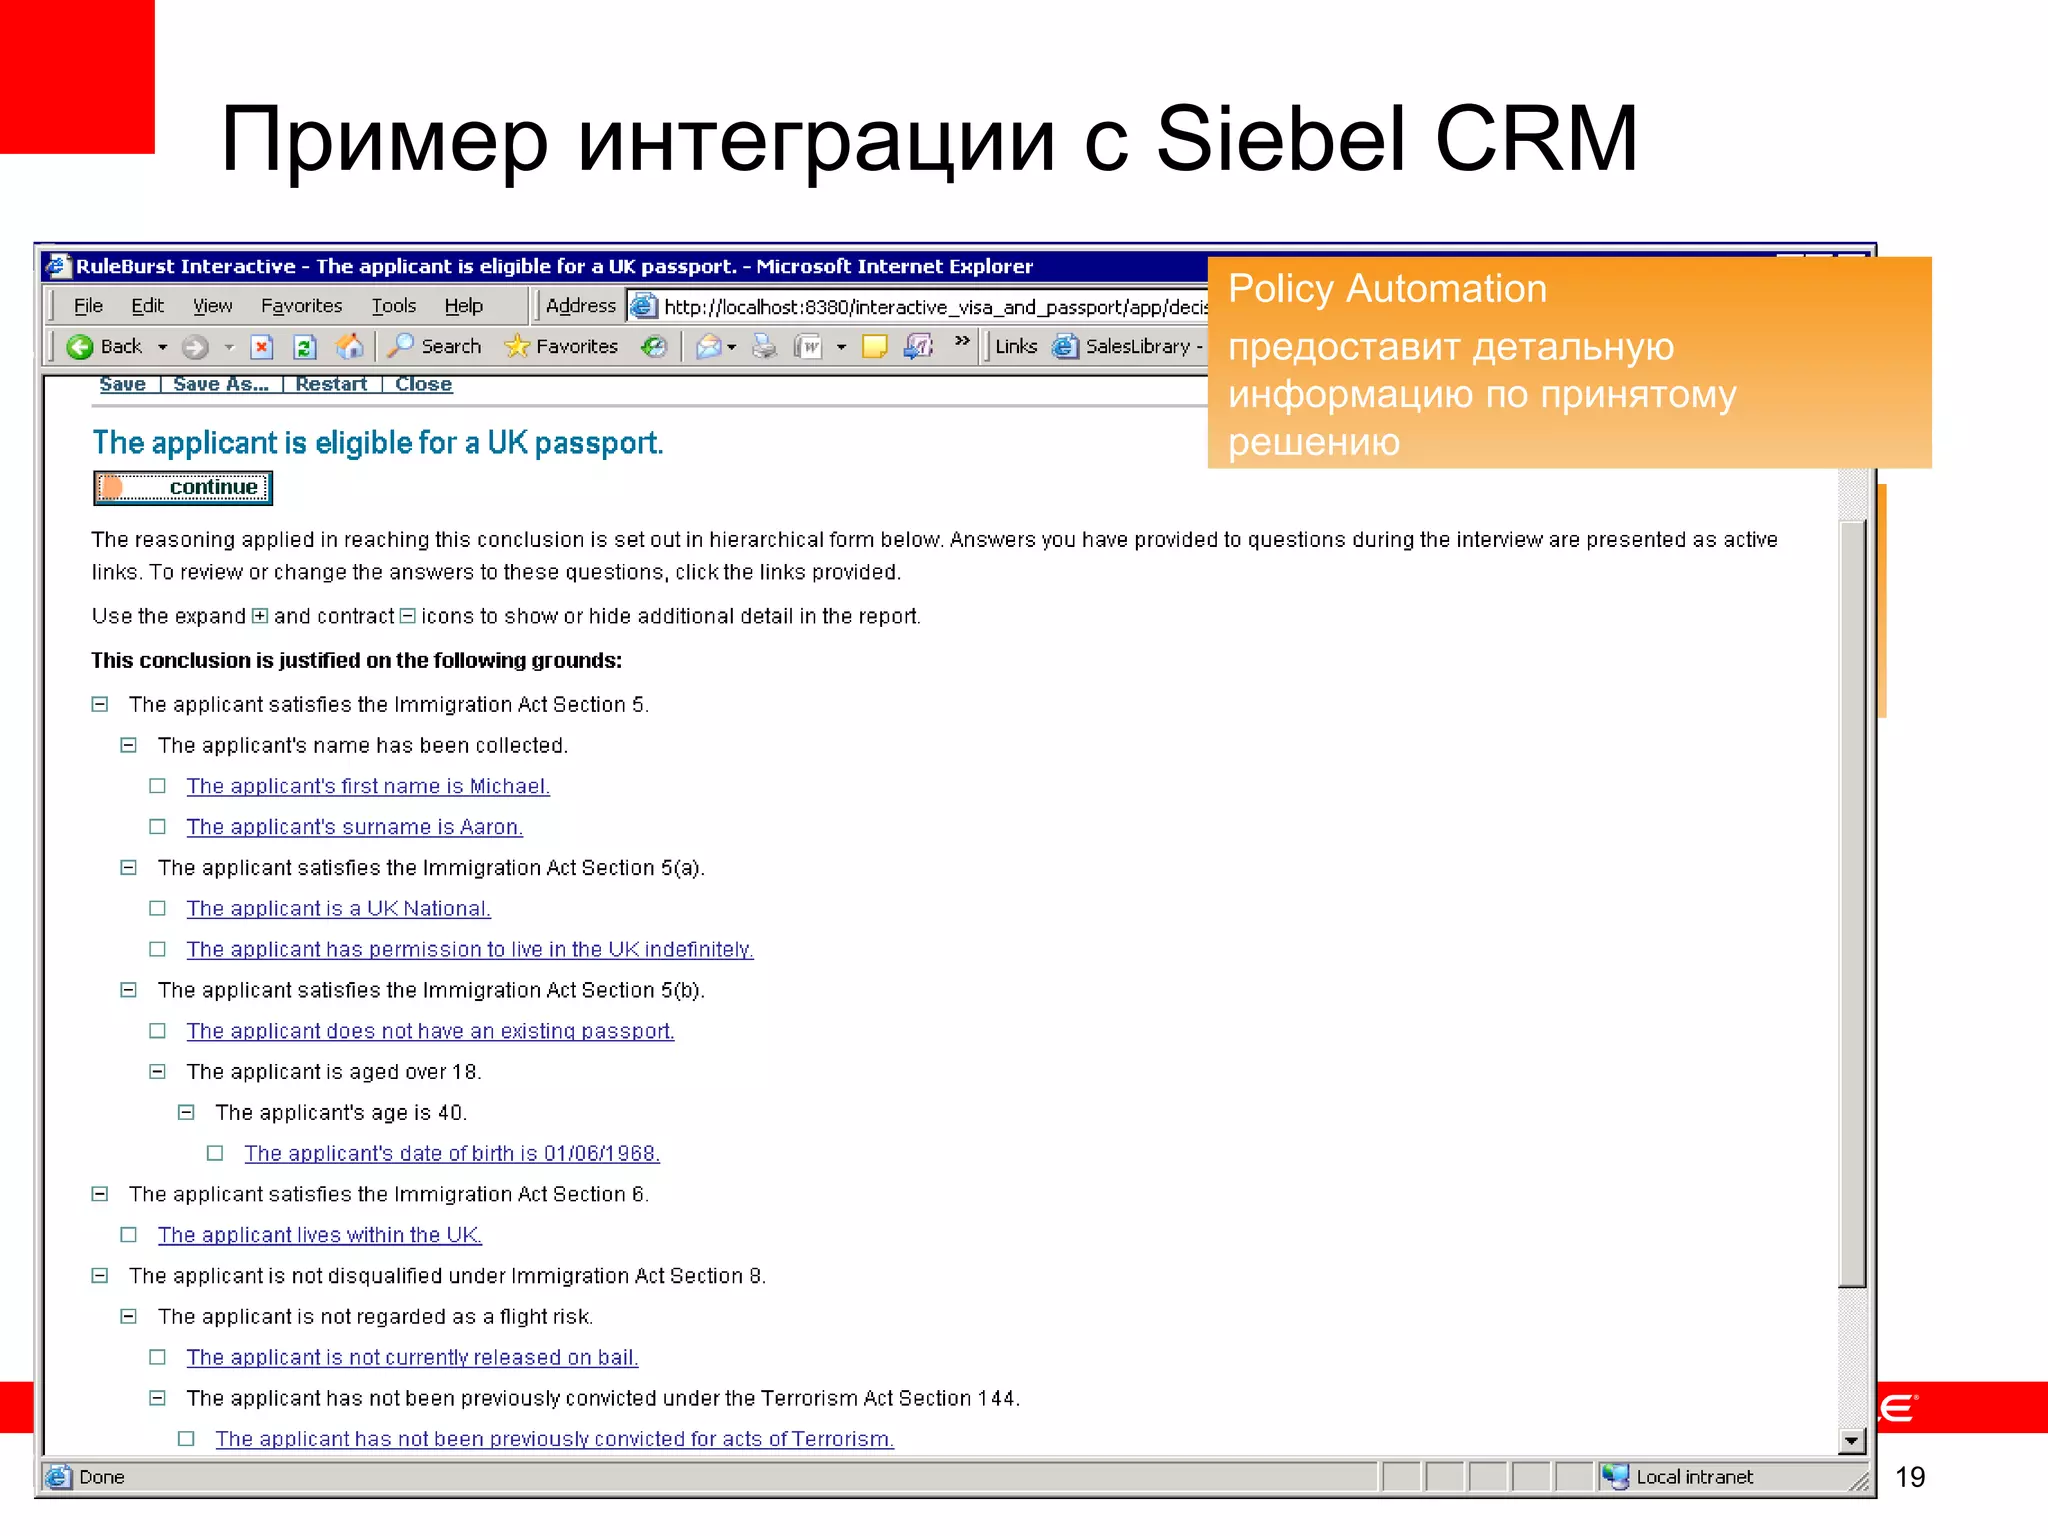2048x1536 pixels.
Task: Go to Home page icon
Action: click(349, 347)
